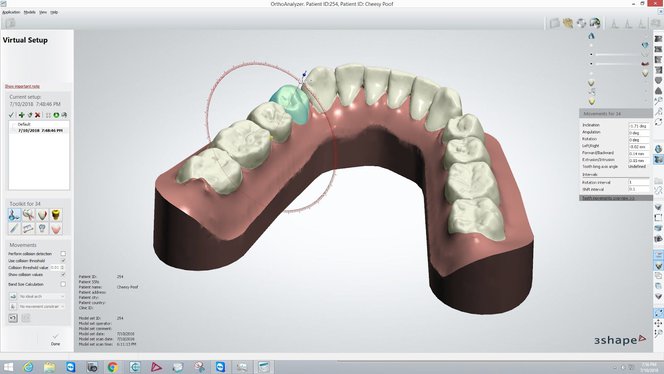Open Chrome from the Windows taskbar
The height and width of the screenshot is (374, 664).
pyautogui.click(x=113, y=367)
